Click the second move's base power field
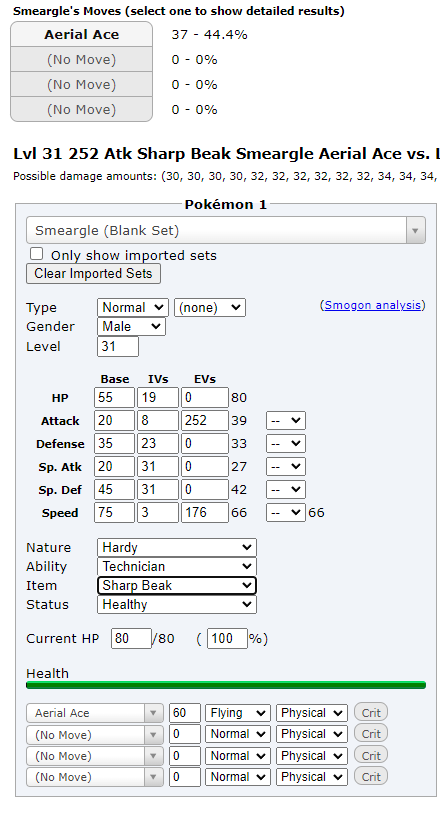440x813 pixels. pos(185,735)
